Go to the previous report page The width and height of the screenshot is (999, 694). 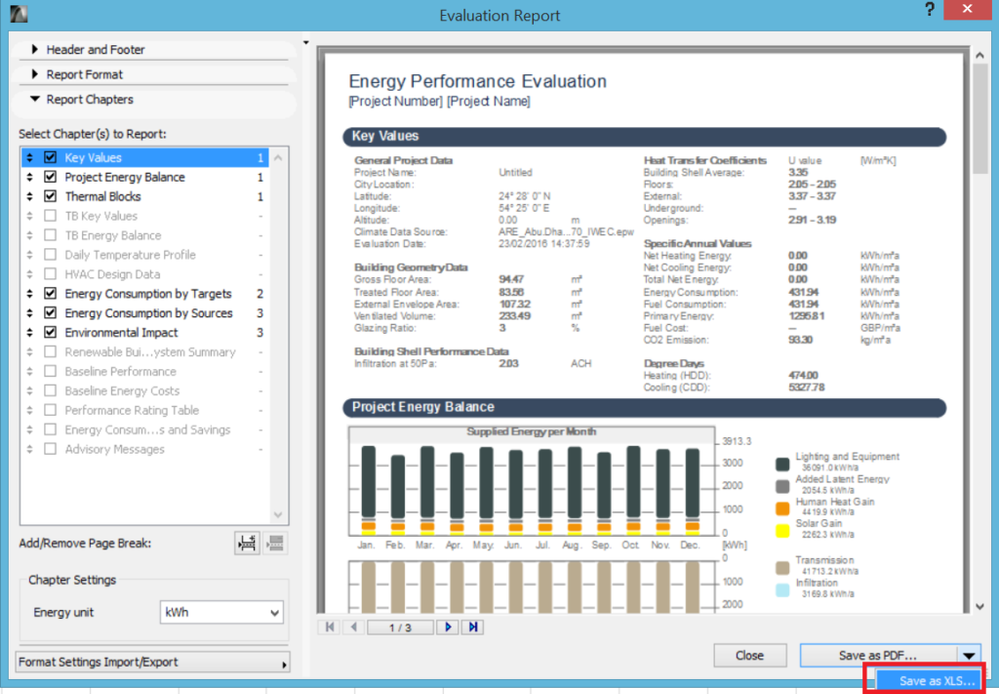click(x=354, y=627)
